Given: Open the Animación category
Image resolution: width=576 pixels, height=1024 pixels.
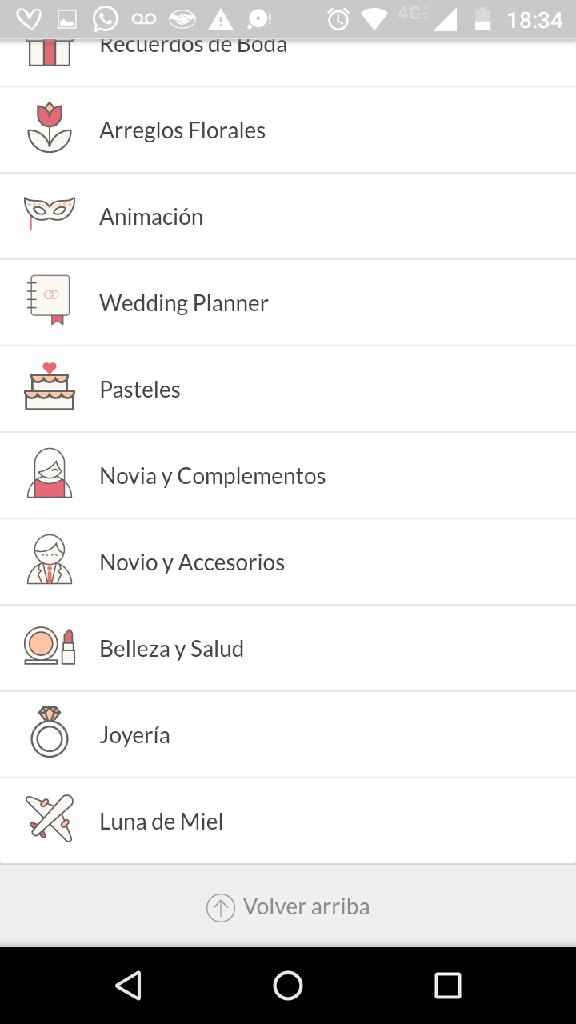Looking at the screenshot, I should coord(288,216).
